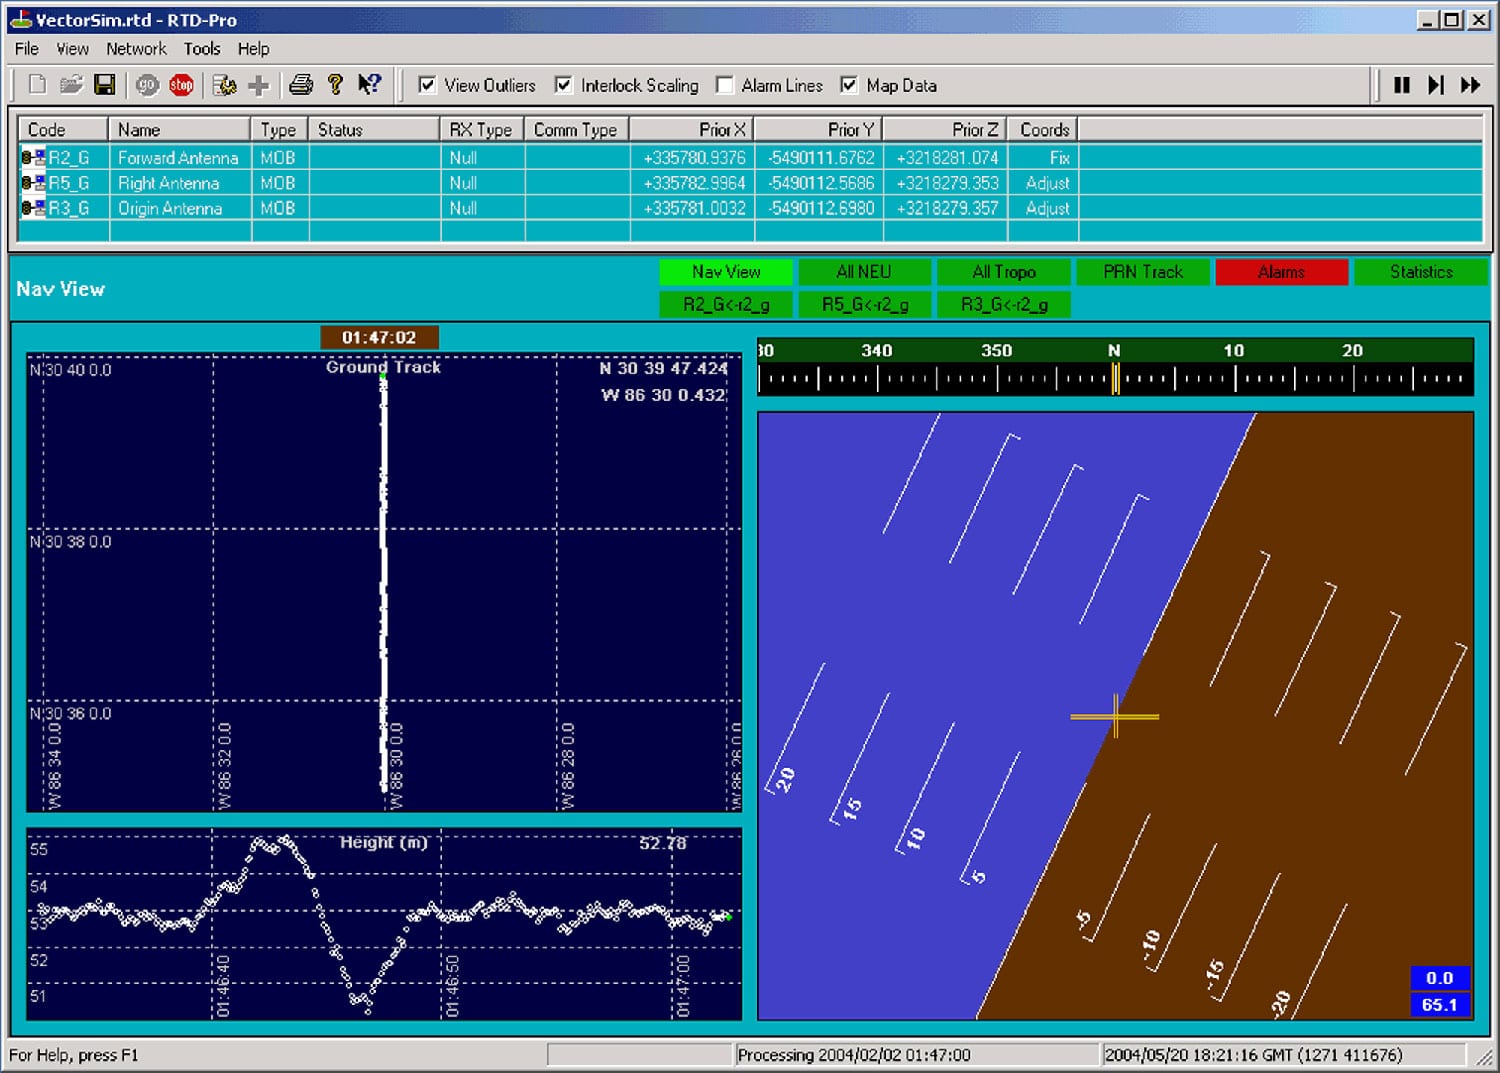Disable the Map Data checkbox
Image resolution: width=1500 pixels, height=1073 pixels.
click(849, 85)
